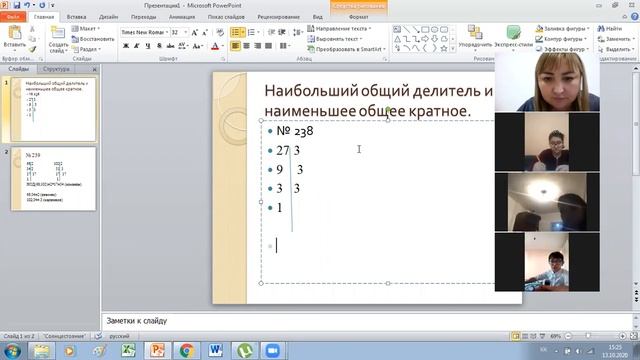This screenshot has width=640, height=360.
Task: Open Times New Roman font name dropdown
Action: click(x=167, y=32)
